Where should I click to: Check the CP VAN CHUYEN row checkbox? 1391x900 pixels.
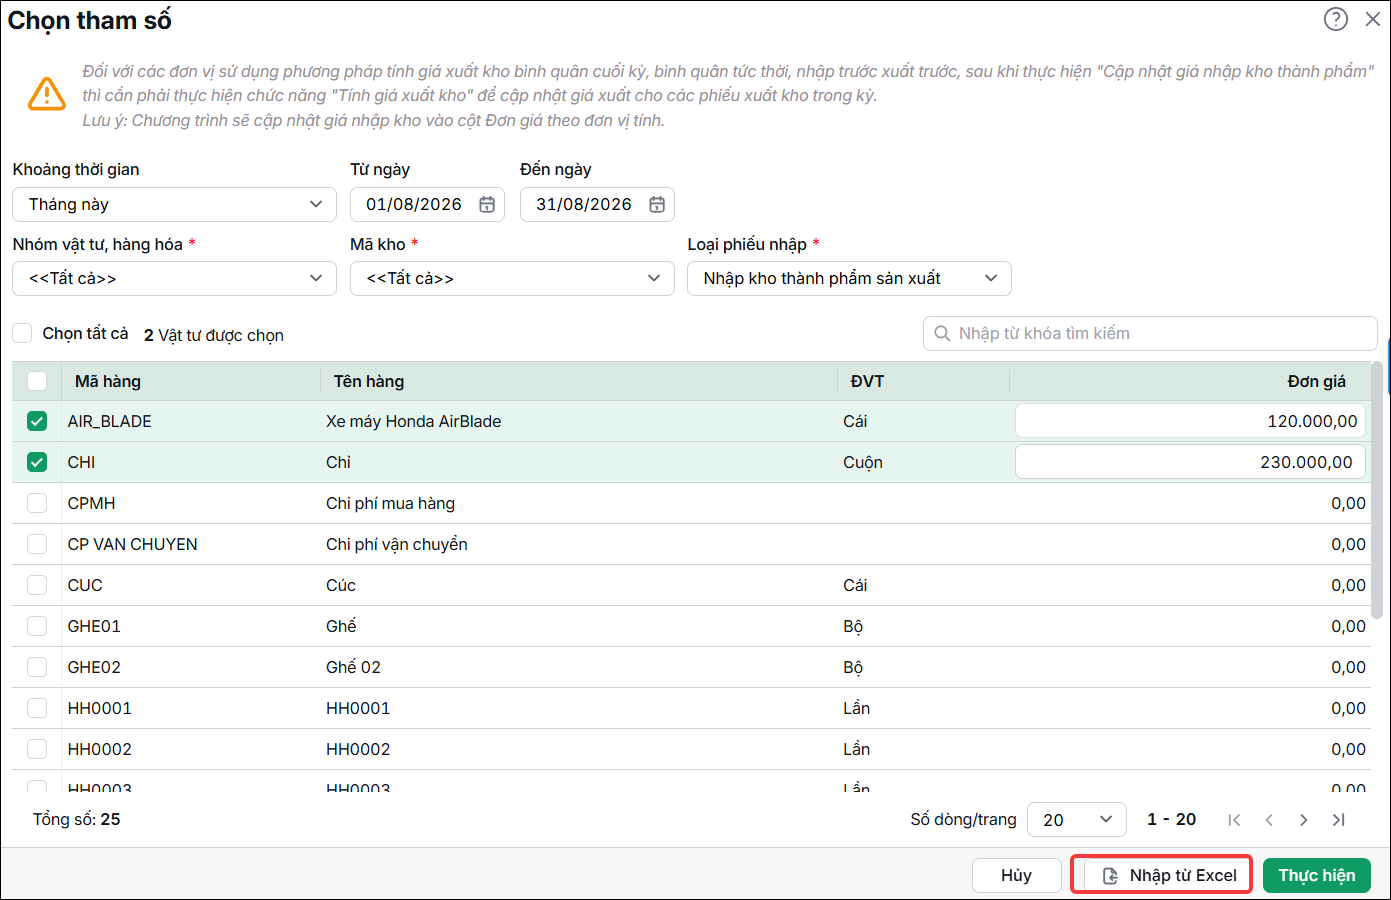pyautogui.click(x=37, y=544)
